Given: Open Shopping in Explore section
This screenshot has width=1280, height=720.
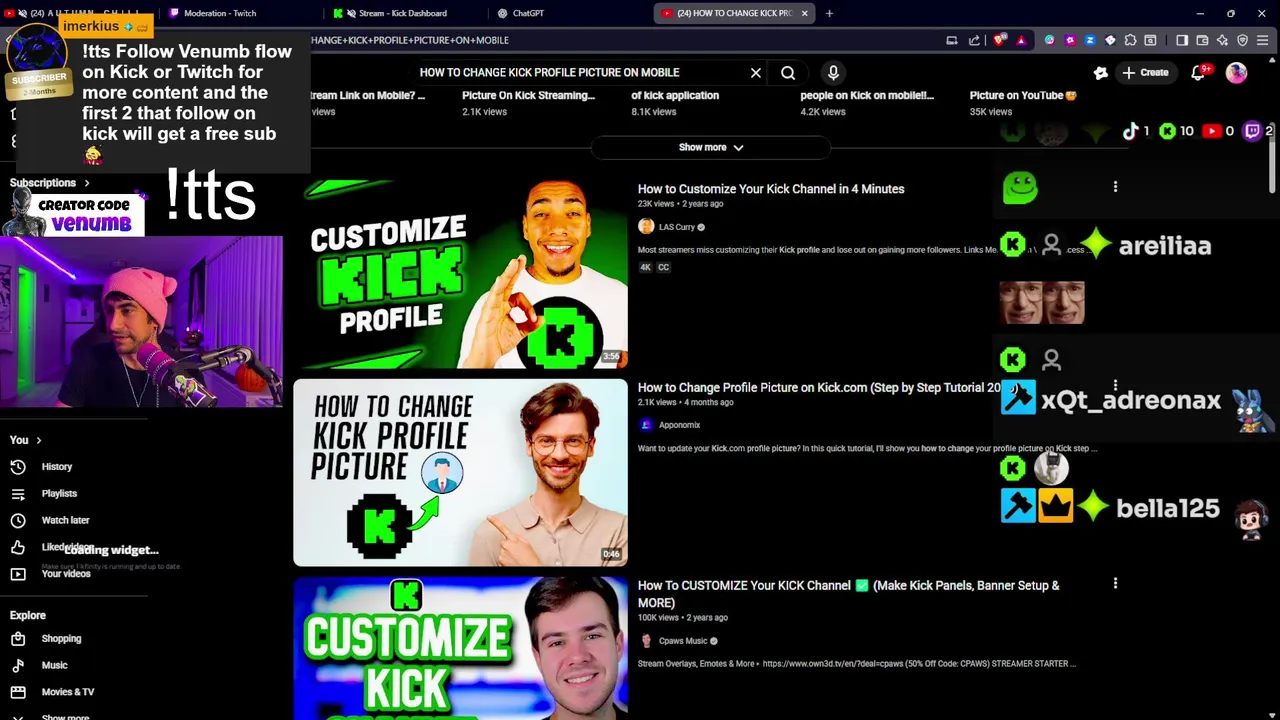Looking at the screenshot, I should point(61,638).
